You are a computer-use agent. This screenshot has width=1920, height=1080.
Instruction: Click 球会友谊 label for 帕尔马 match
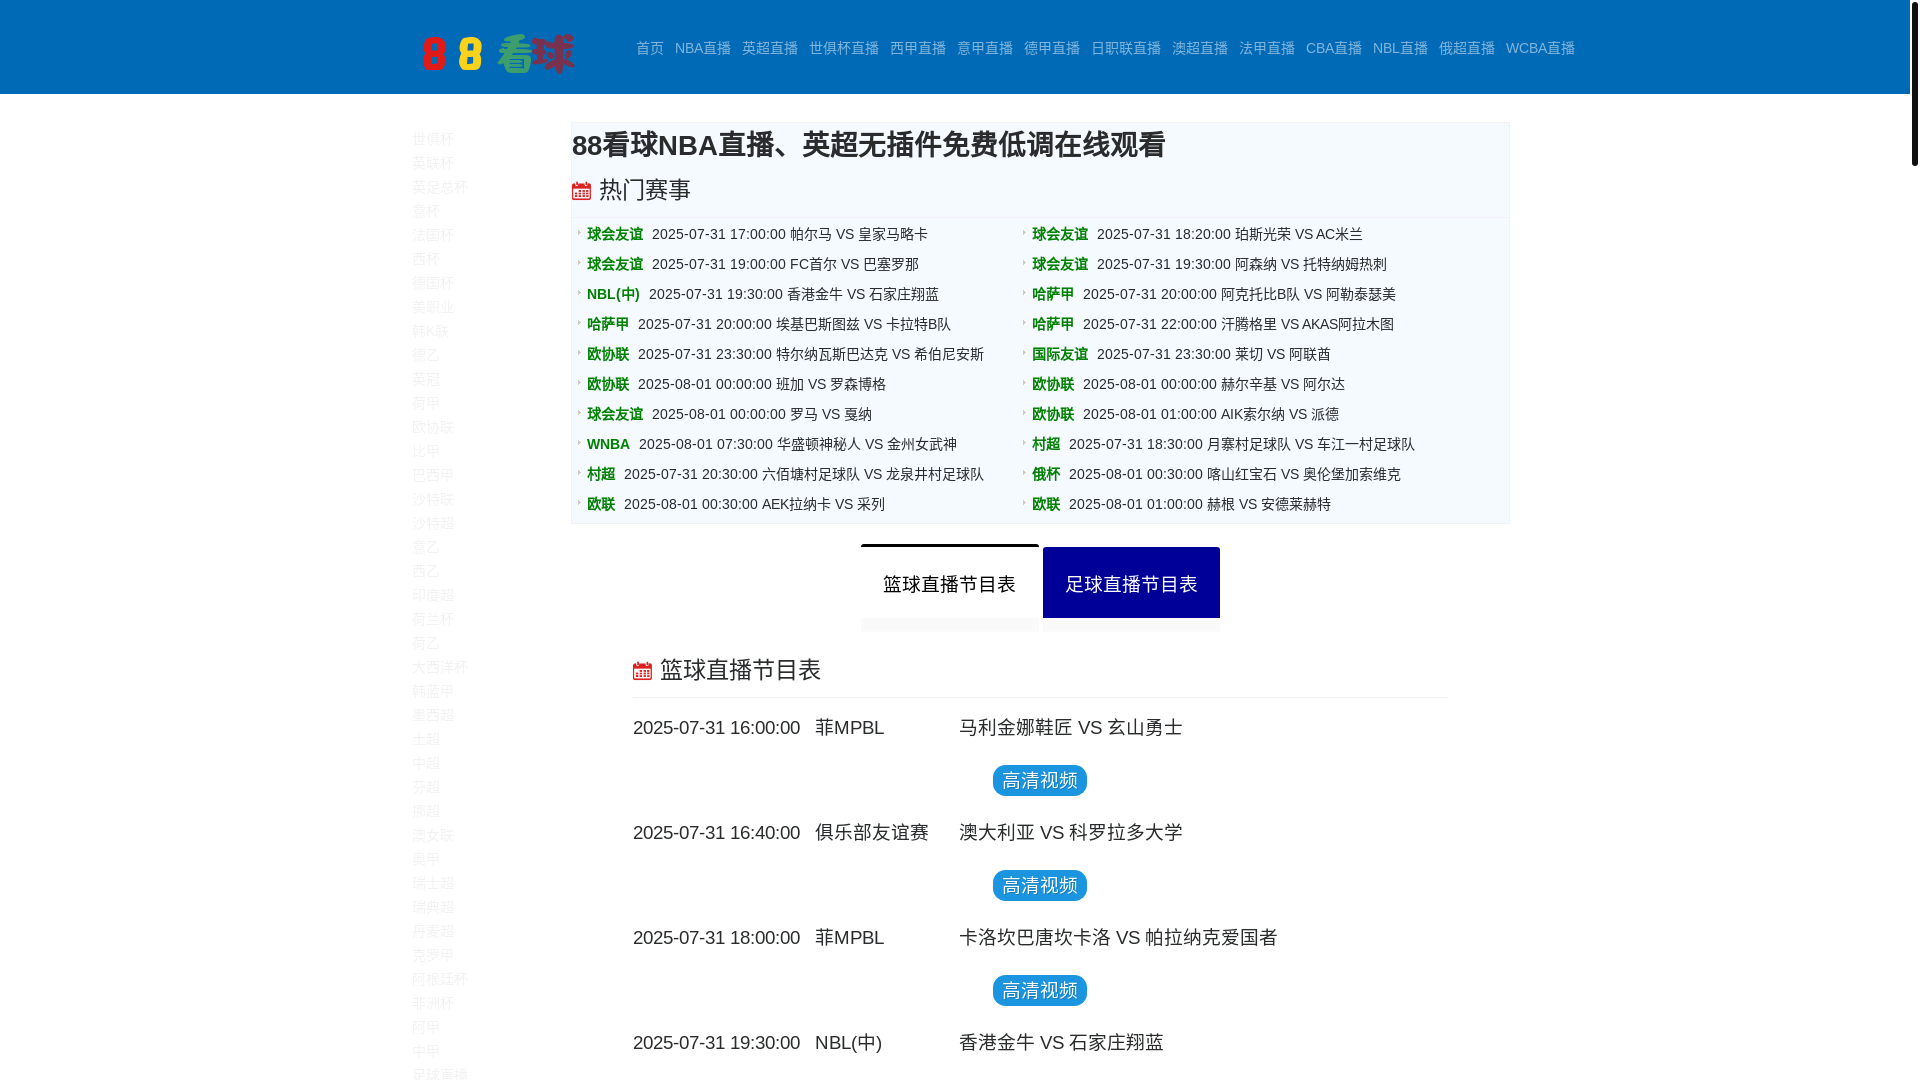[615, 234]
